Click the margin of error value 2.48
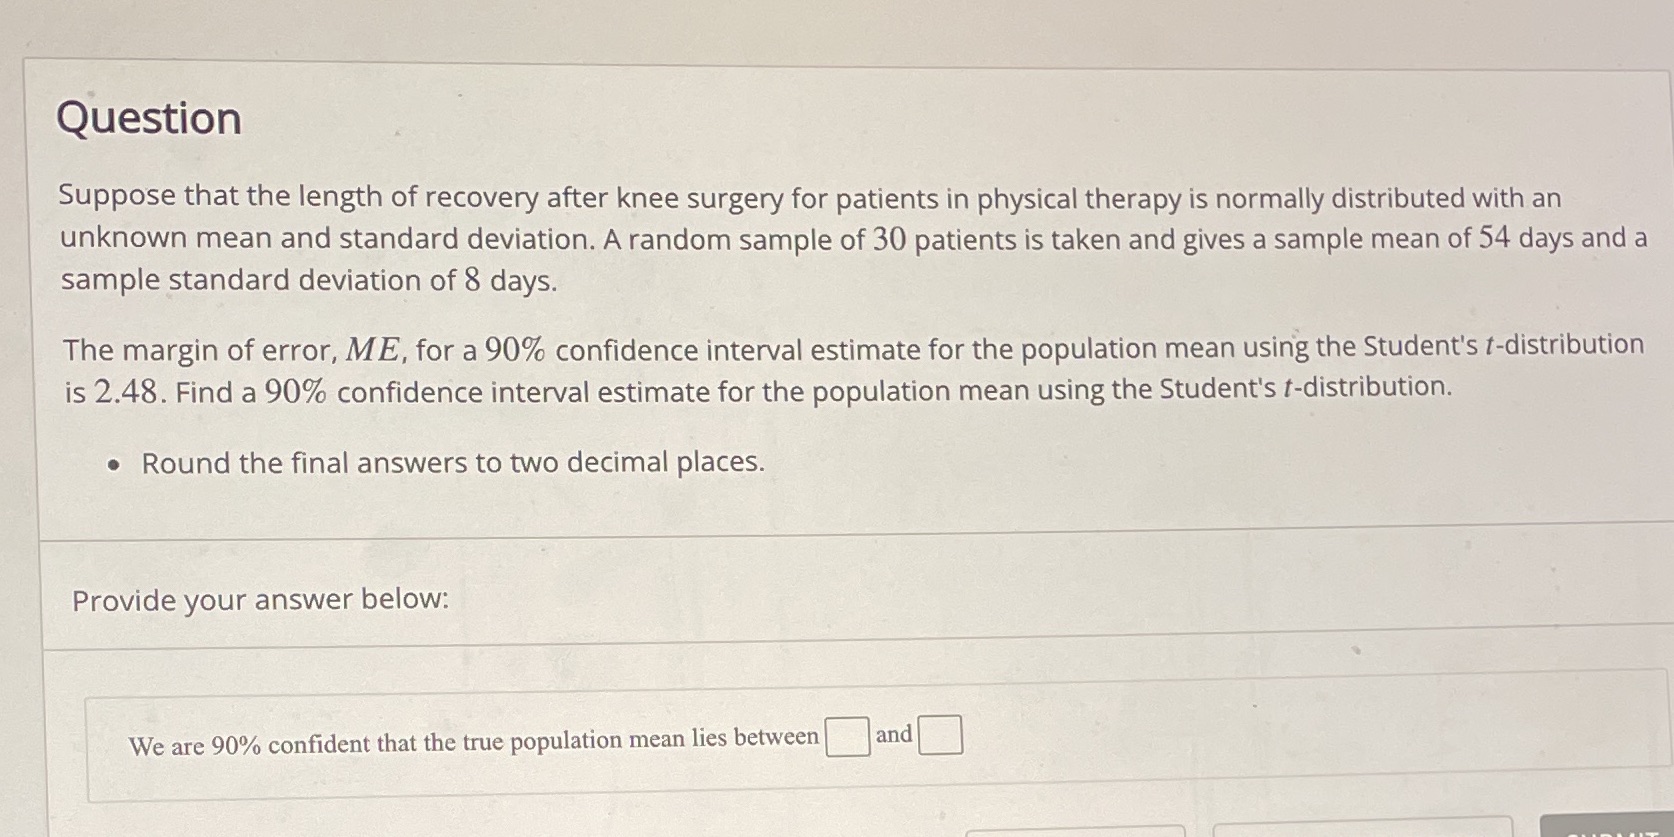The width and height of the screenshot is (1674, 837). [126, 392]
